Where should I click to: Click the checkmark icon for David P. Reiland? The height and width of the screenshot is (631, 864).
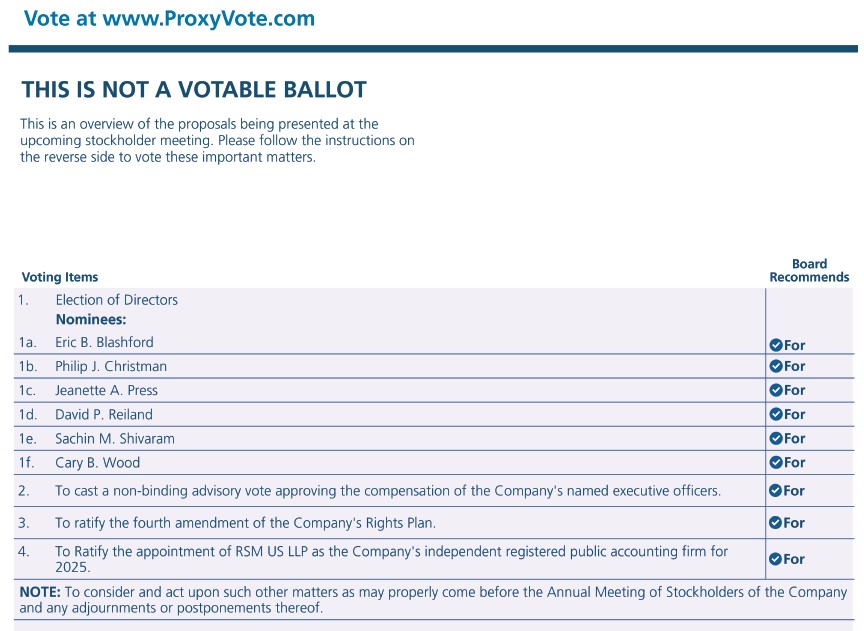[x=775, y=415]
